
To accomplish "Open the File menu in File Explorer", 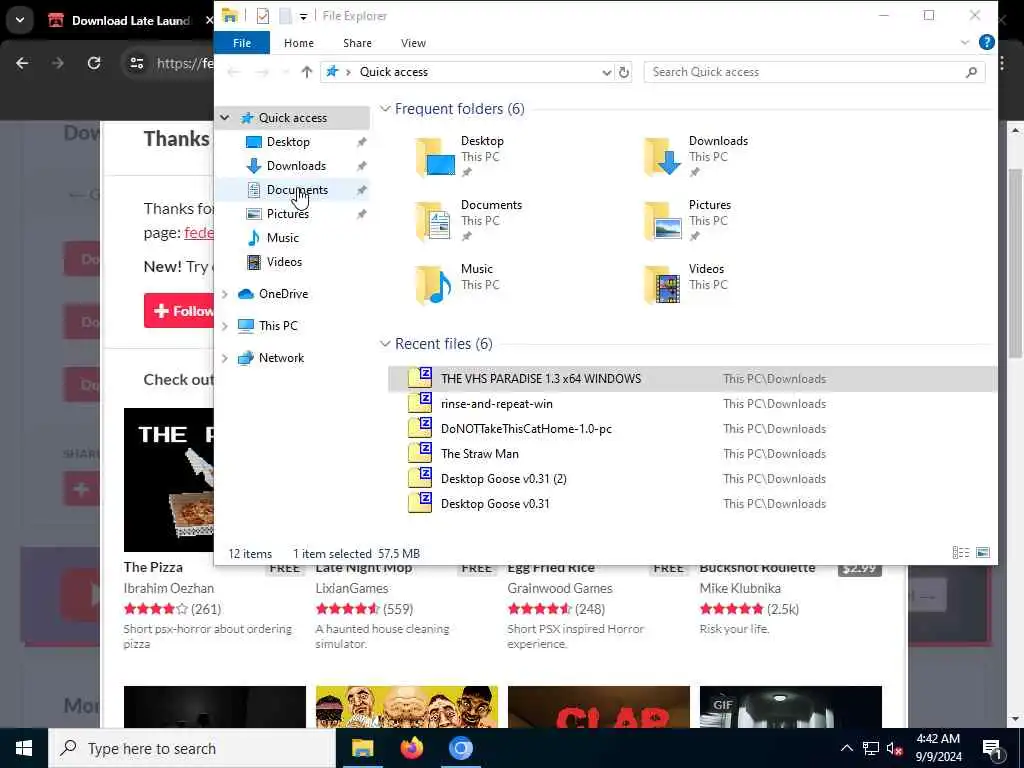I will coord(242,43).
